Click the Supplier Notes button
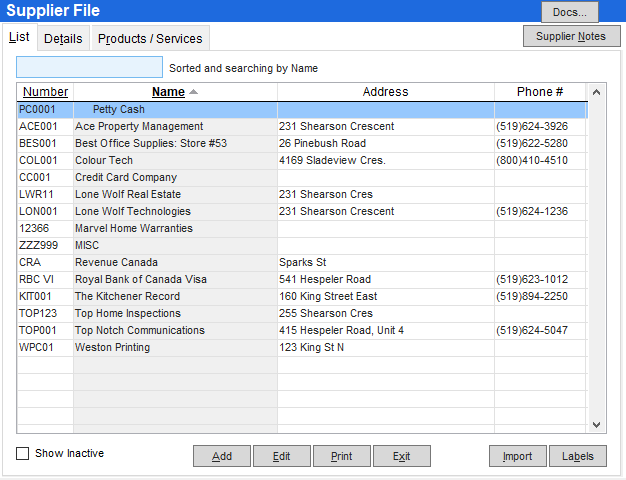The height and width of the screenshot is (480, 626). (x=571, y=37)
